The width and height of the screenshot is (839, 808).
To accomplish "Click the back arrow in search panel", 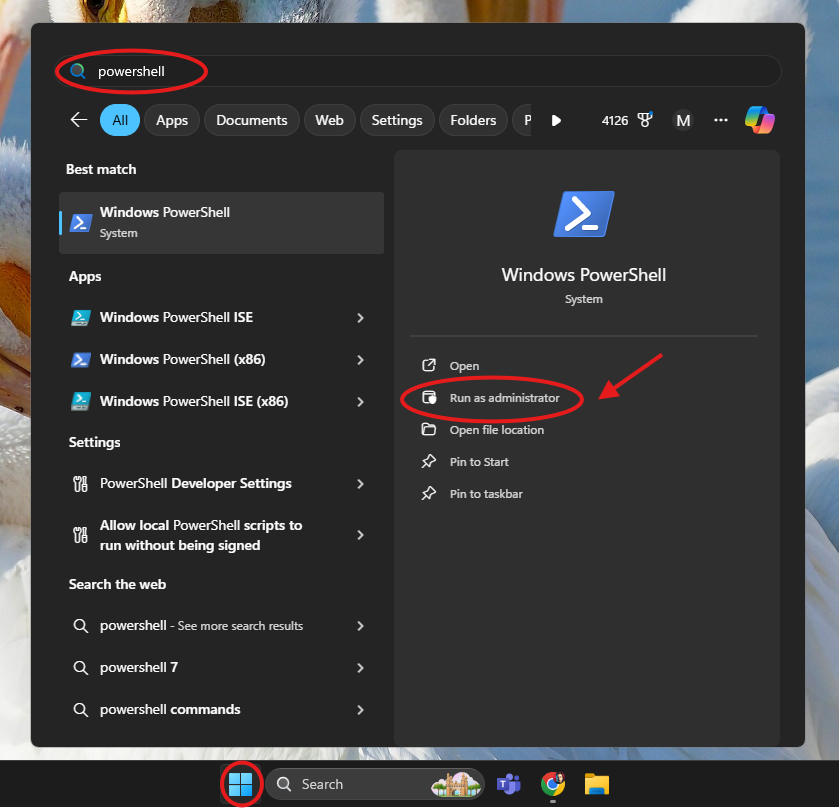I will click(79, 120).
